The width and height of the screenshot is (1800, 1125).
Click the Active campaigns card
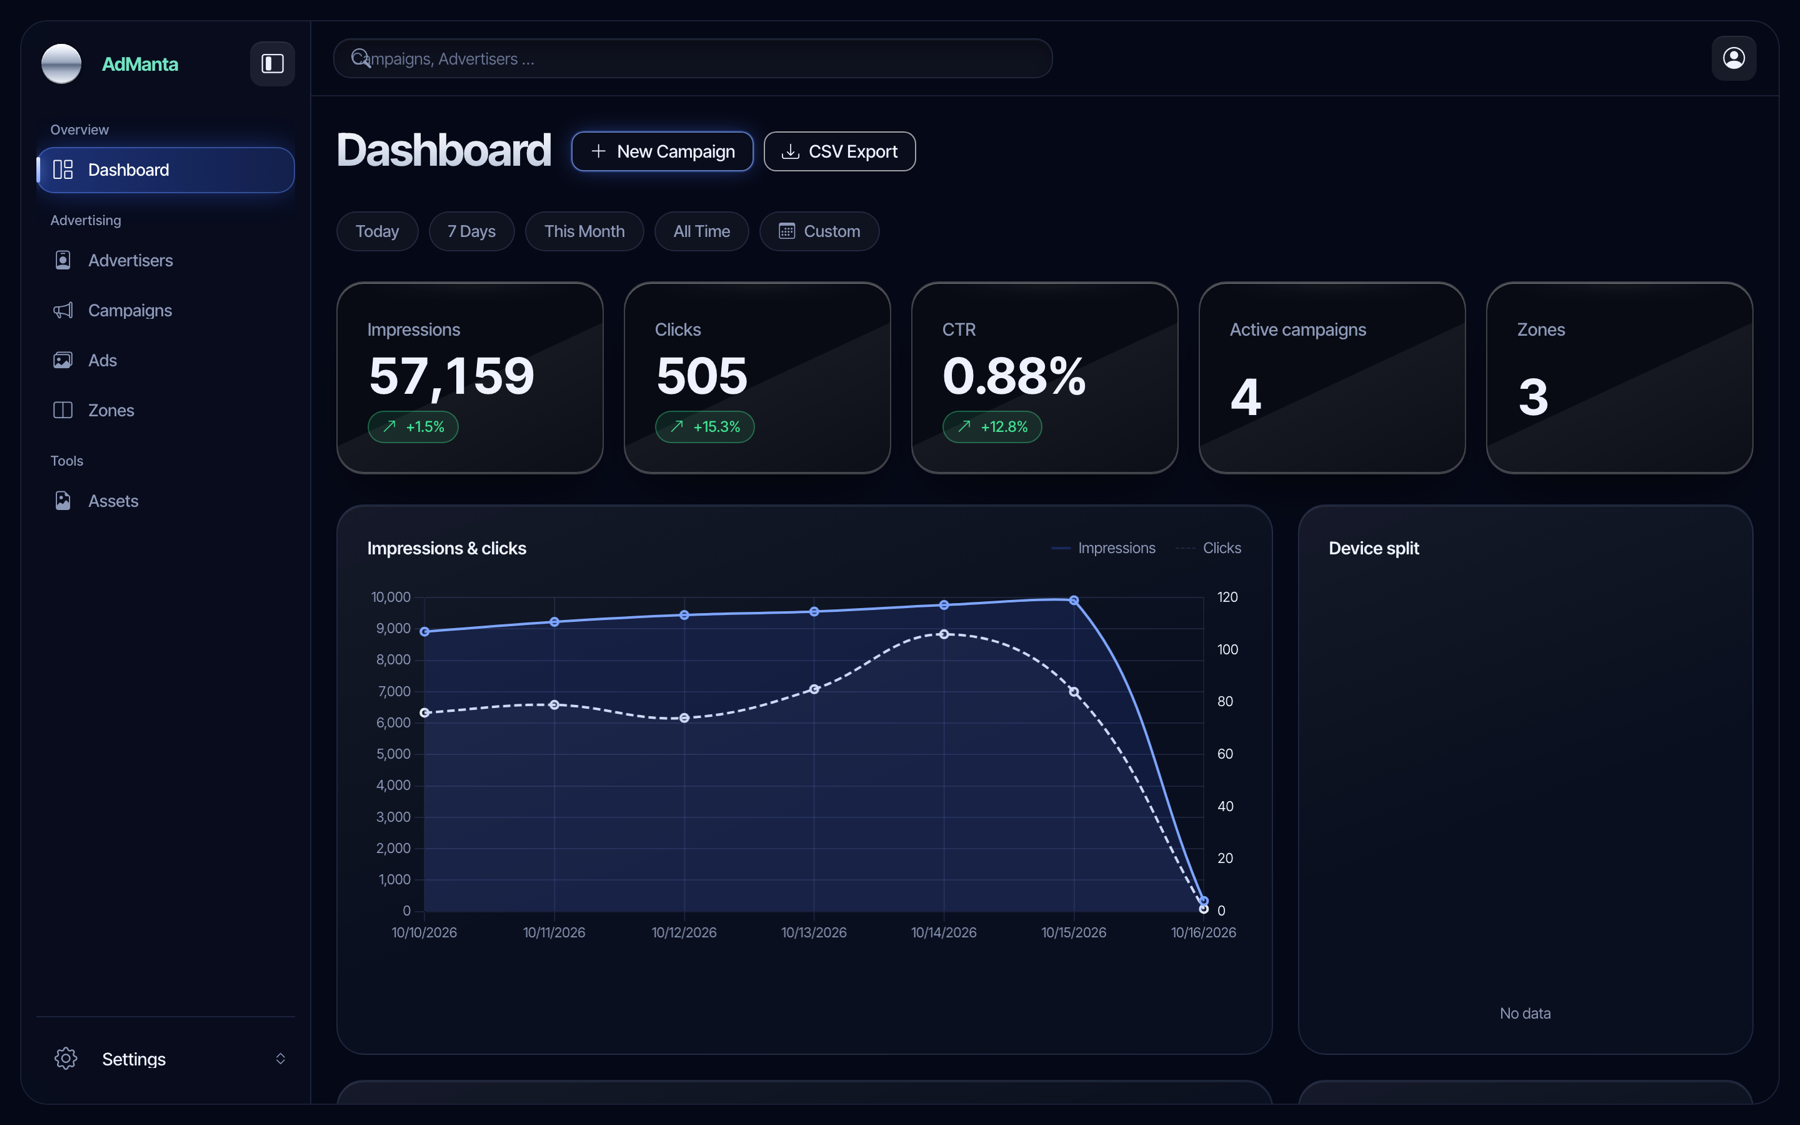click(x=1332, y=377)
